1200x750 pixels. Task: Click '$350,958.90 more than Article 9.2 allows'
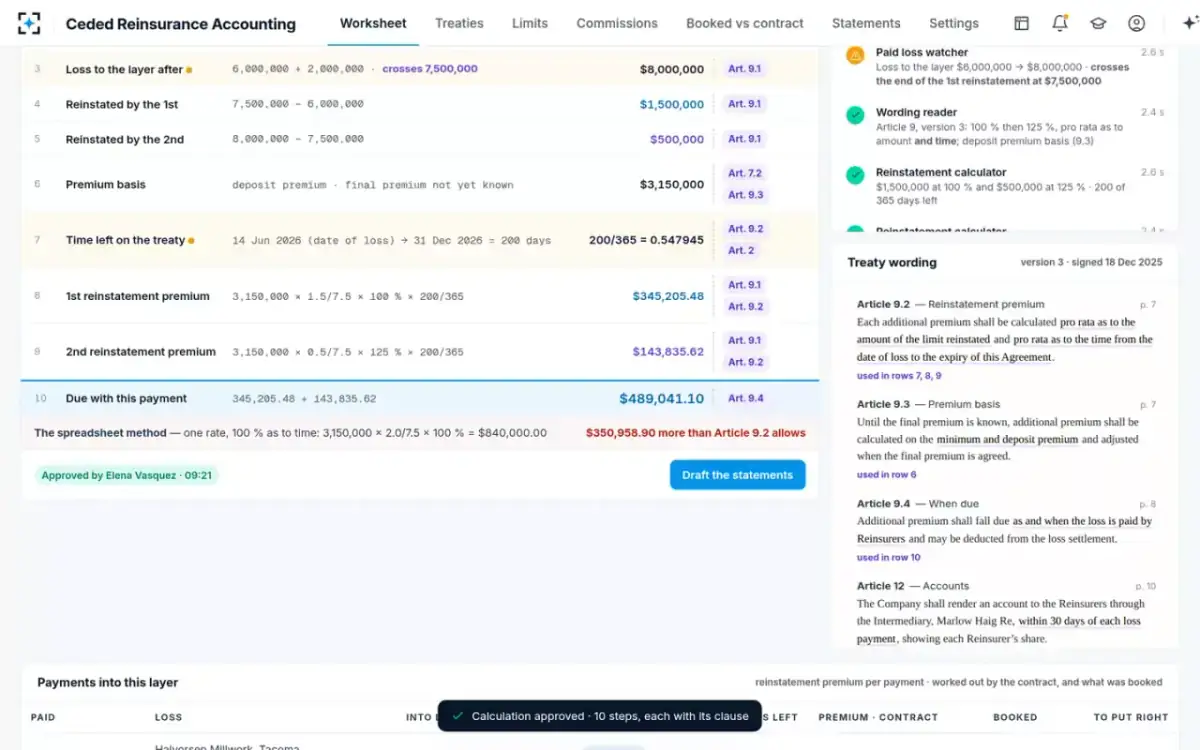[695, 433]
